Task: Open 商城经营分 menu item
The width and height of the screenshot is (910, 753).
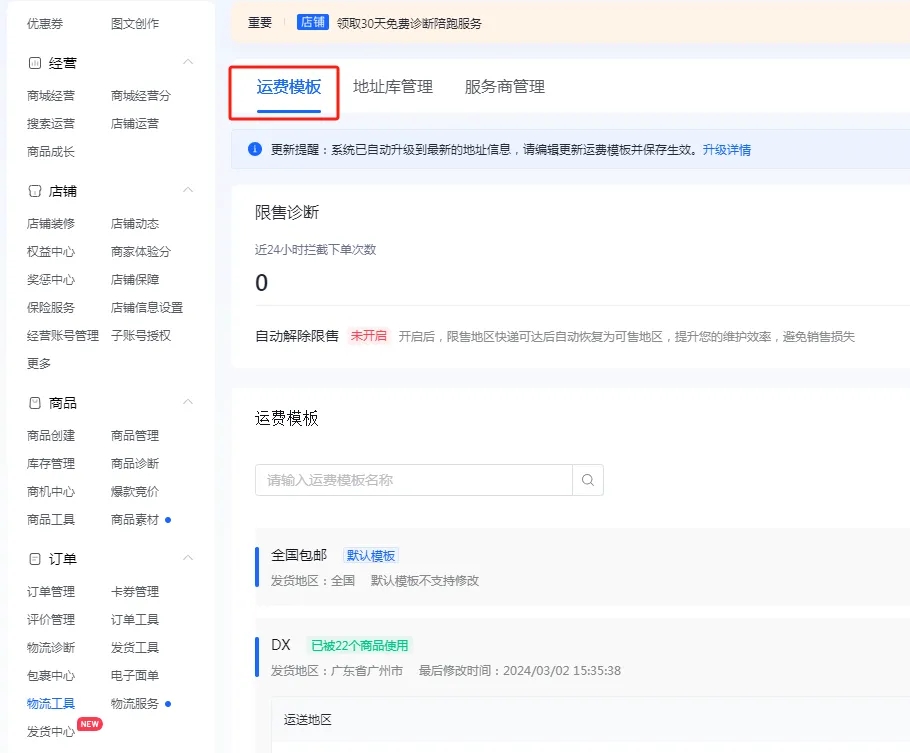Action: pyautogui.click(x=140, y=96)
